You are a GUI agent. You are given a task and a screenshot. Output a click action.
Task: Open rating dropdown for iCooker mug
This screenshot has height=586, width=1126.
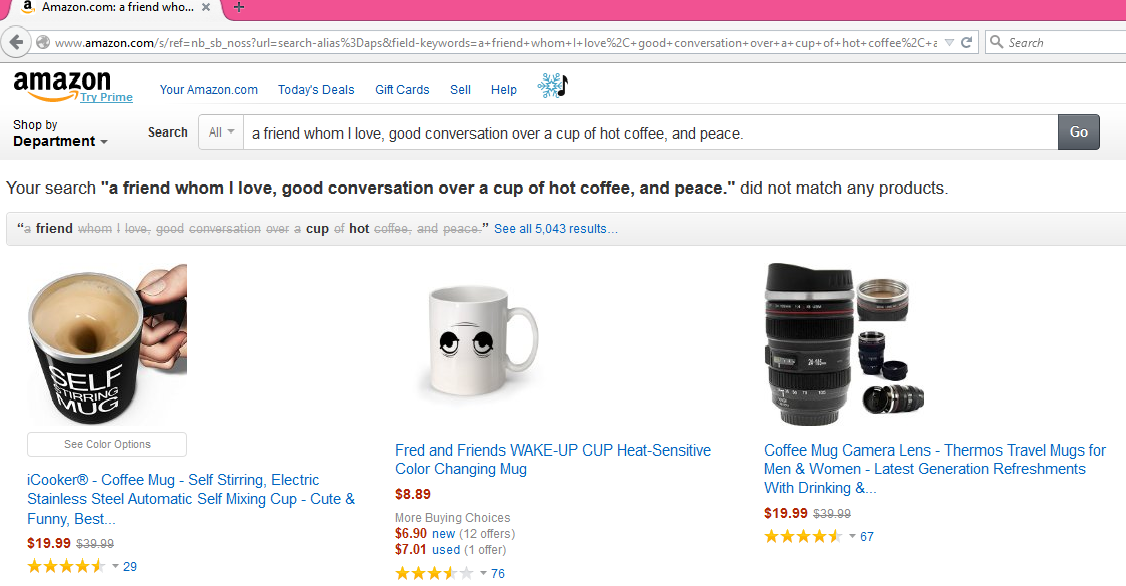pyautogui.click(x=115, y=566)
